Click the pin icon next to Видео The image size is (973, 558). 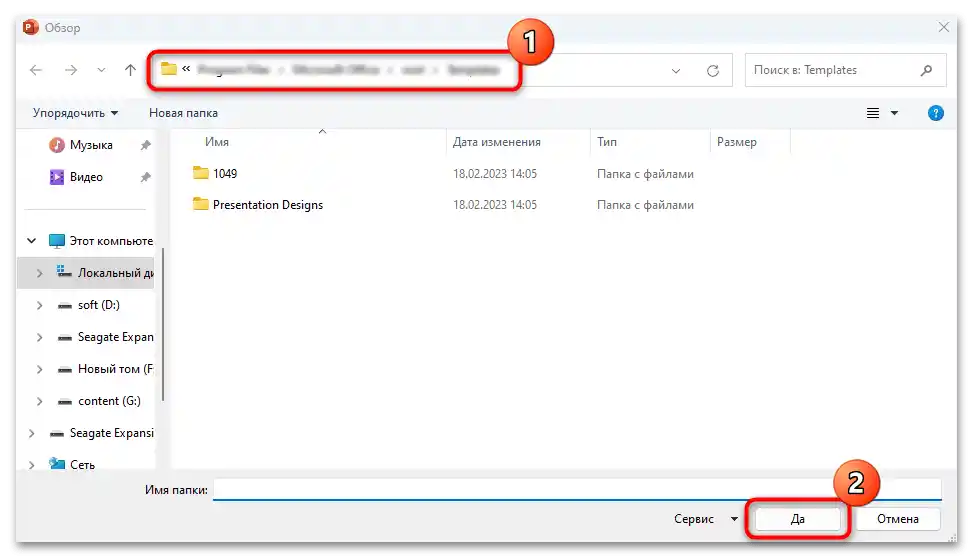(x=145, y=178)
